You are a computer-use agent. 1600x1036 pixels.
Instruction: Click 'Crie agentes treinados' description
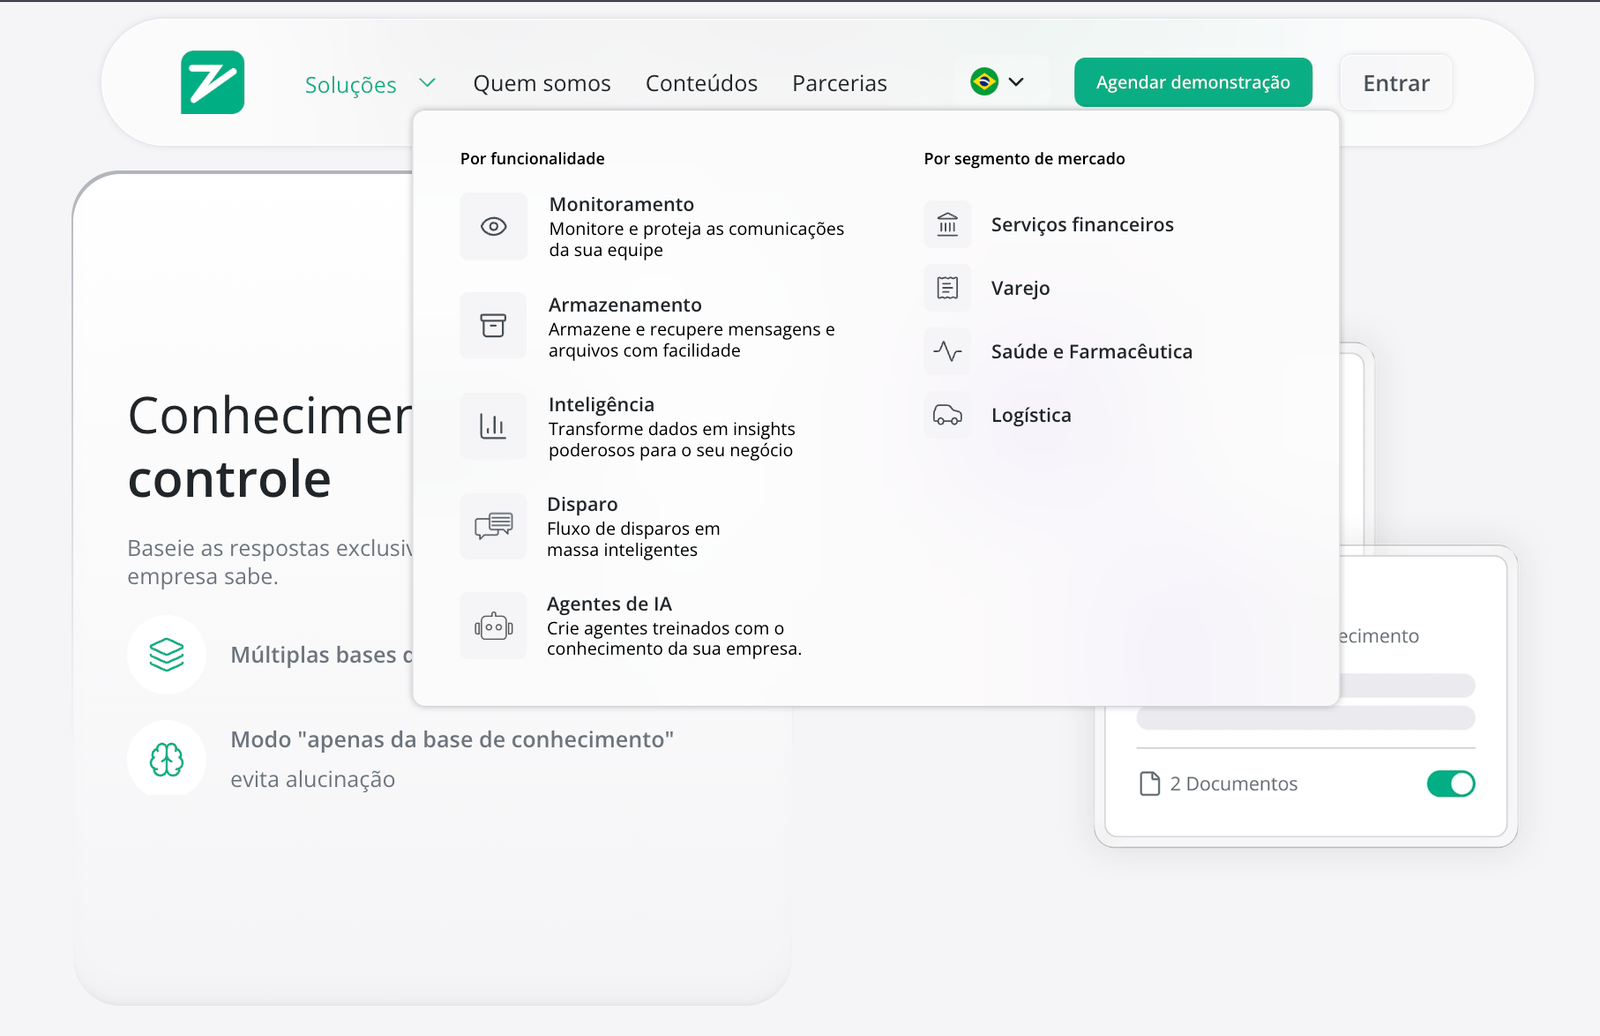point(674,638)
